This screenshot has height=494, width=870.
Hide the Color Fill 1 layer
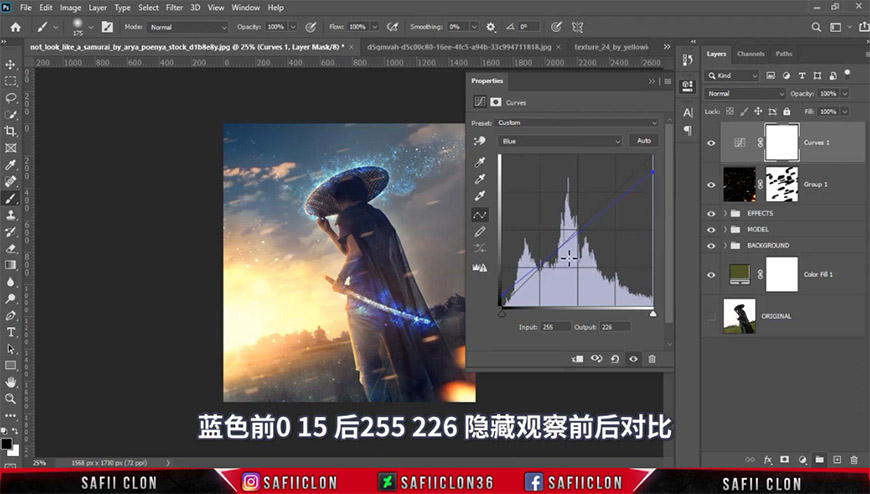pyautogui.click(x=711, y=274)
